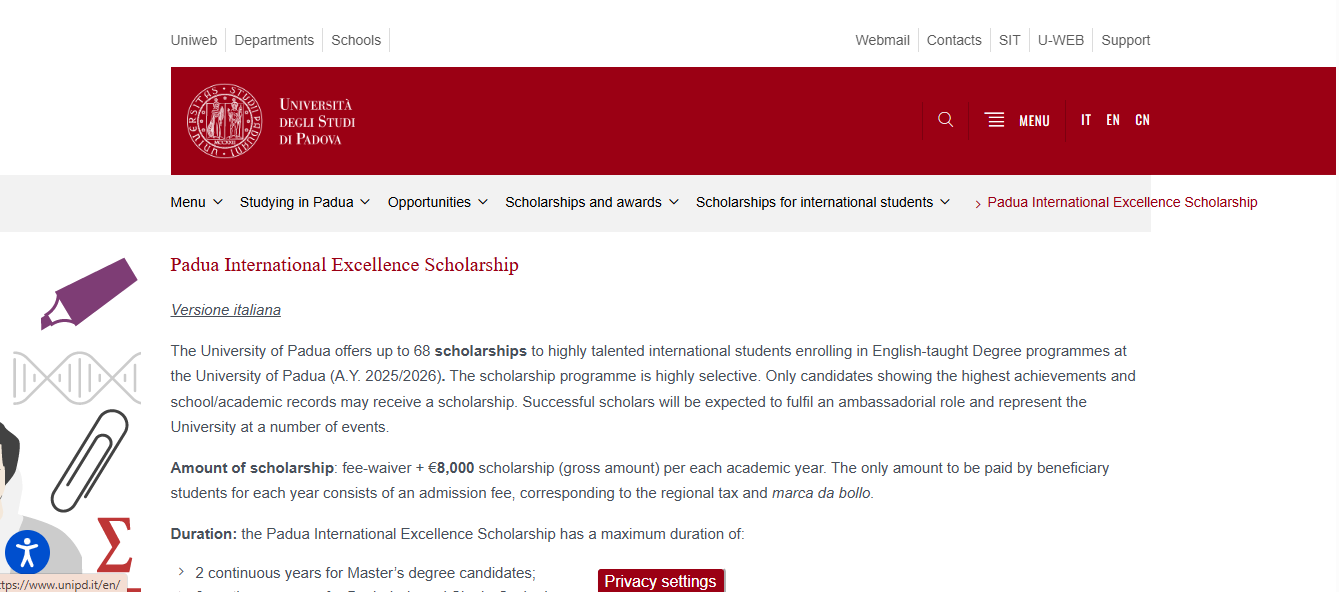Switch site language to IT
Viewport: 1339px width, 592px height.
pyautogui.click(x=1086, y=119)
